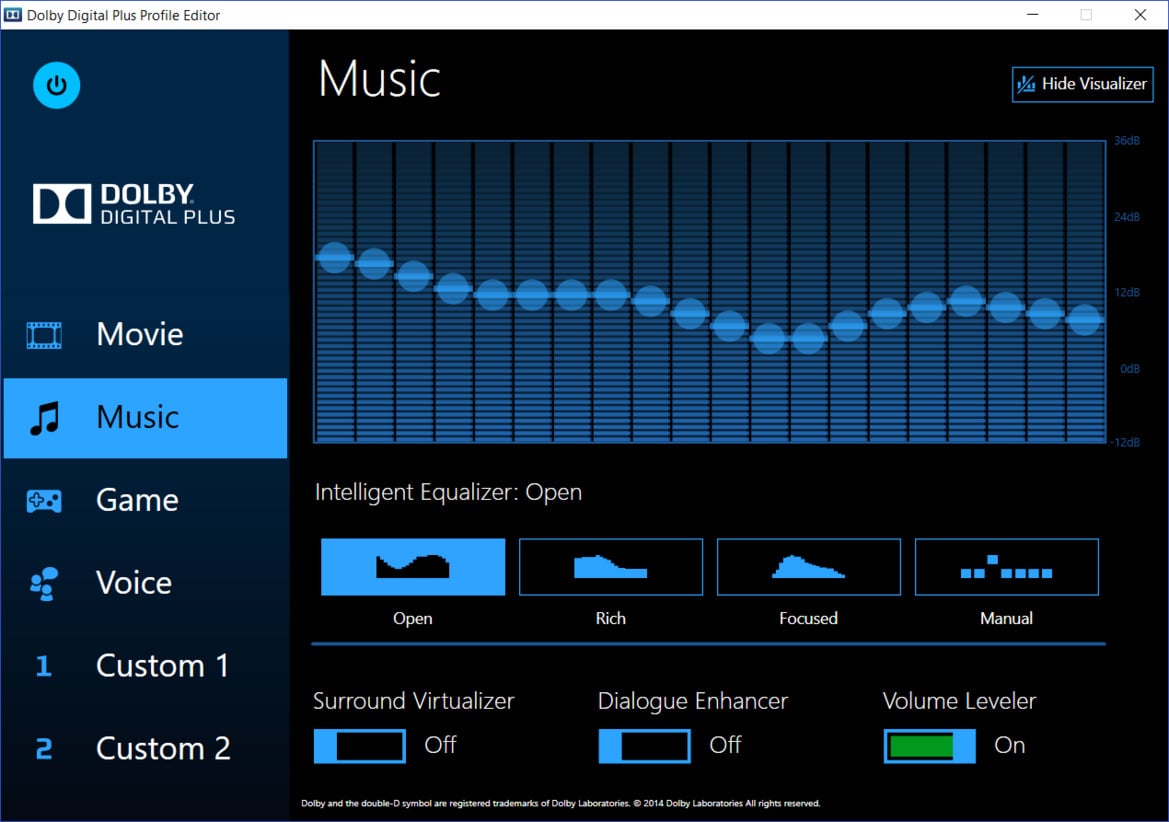
Task: Click the Dolby Digital Plus logo
Action: [134, 204]
